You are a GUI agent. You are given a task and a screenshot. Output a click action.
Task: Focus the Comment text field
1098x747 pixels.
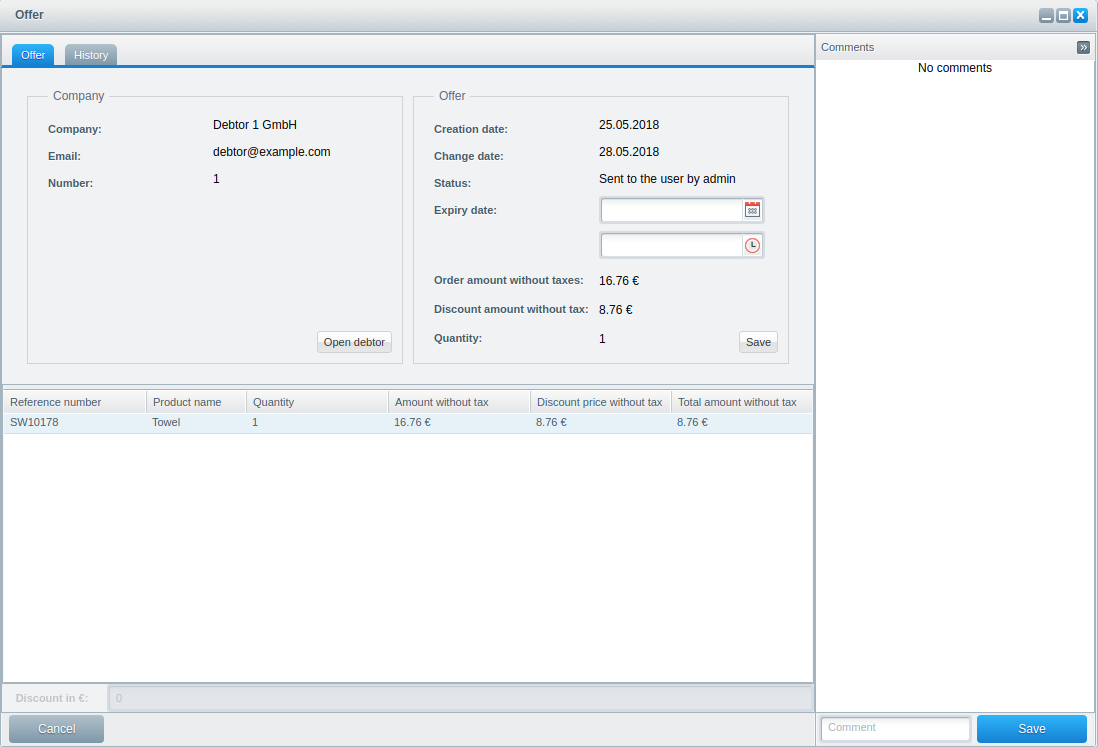pos(895,729)
